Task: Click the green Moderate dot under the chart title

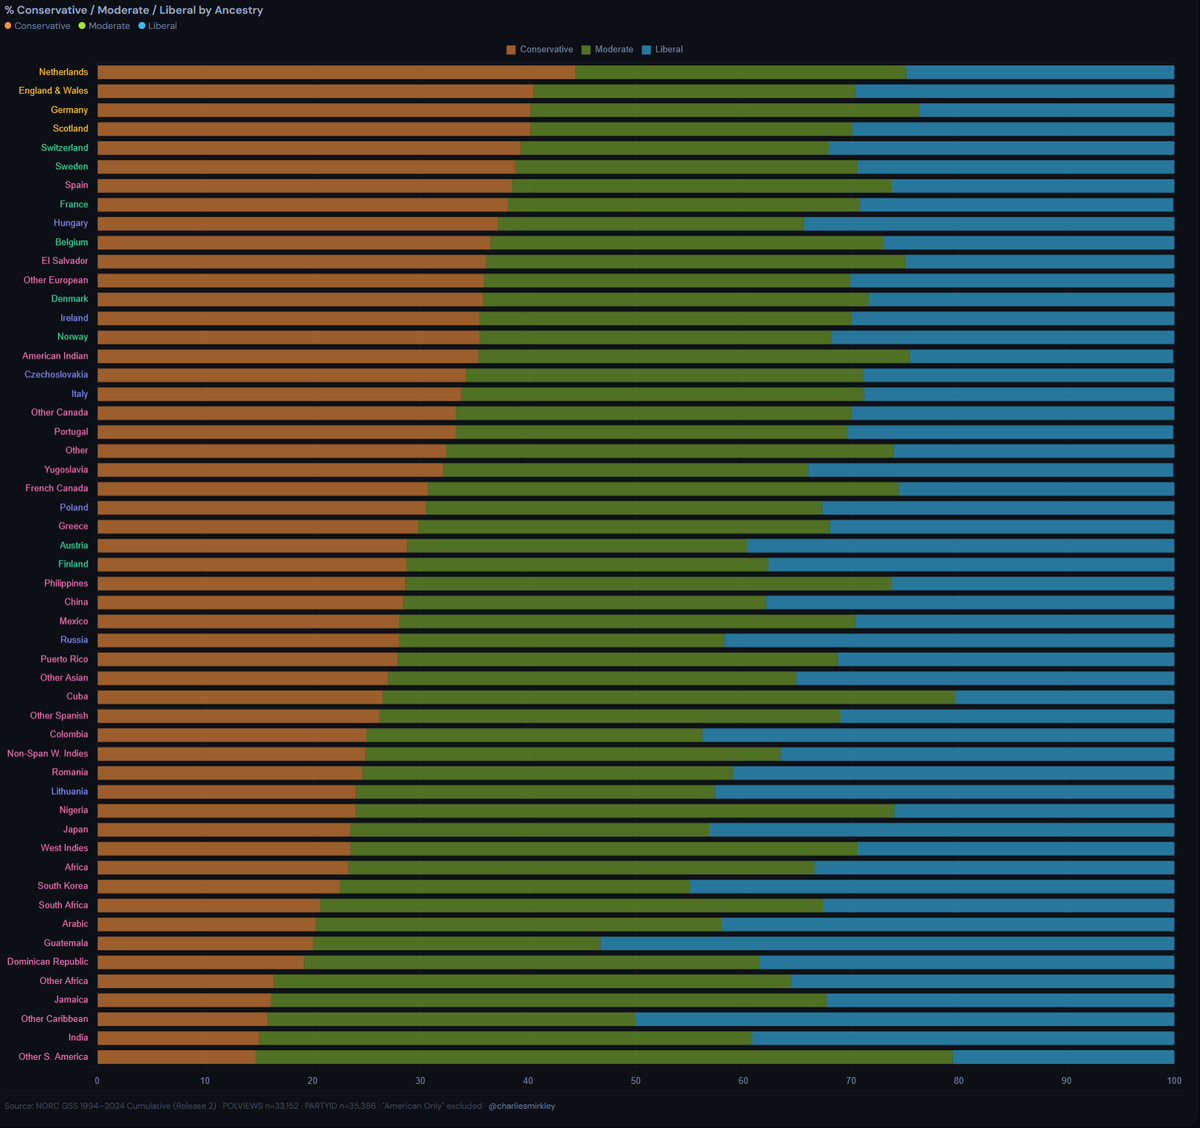Action: coord(82,26)
